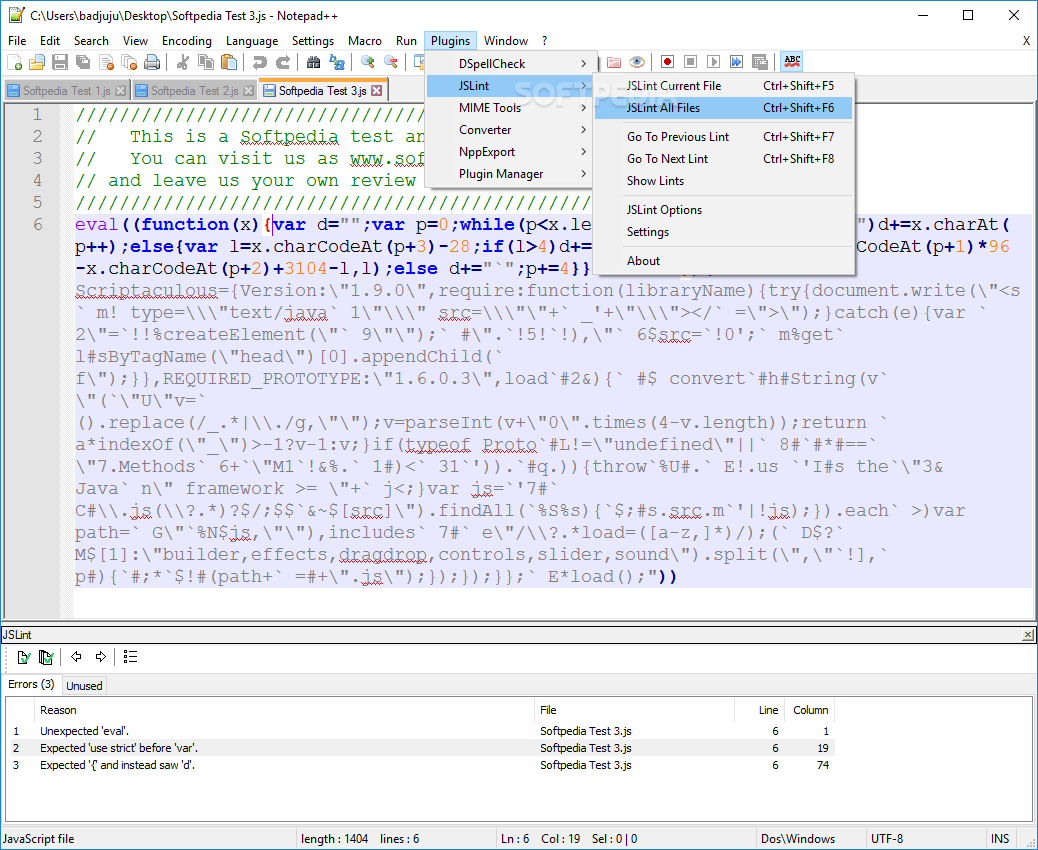
Task: Open the Language menu
Action: tap(252, 41)
